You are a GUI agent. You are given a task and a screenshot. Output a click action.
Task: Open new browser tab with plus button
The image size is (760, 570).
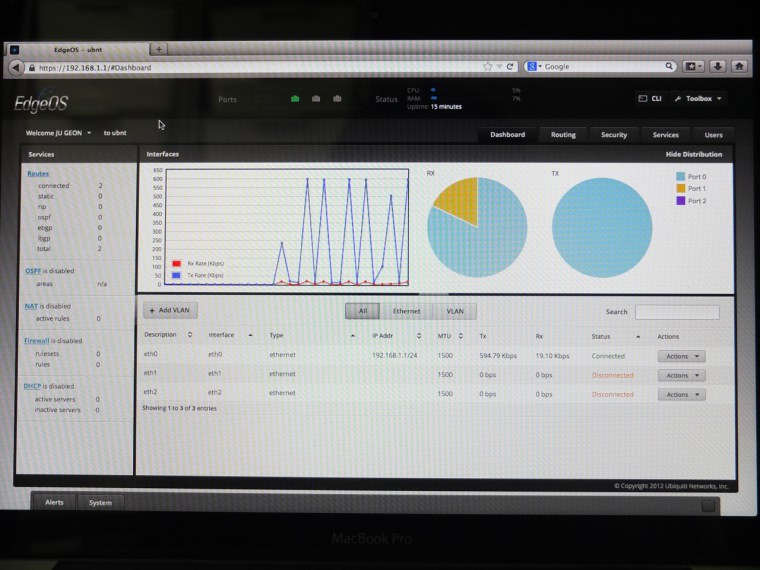158,49
